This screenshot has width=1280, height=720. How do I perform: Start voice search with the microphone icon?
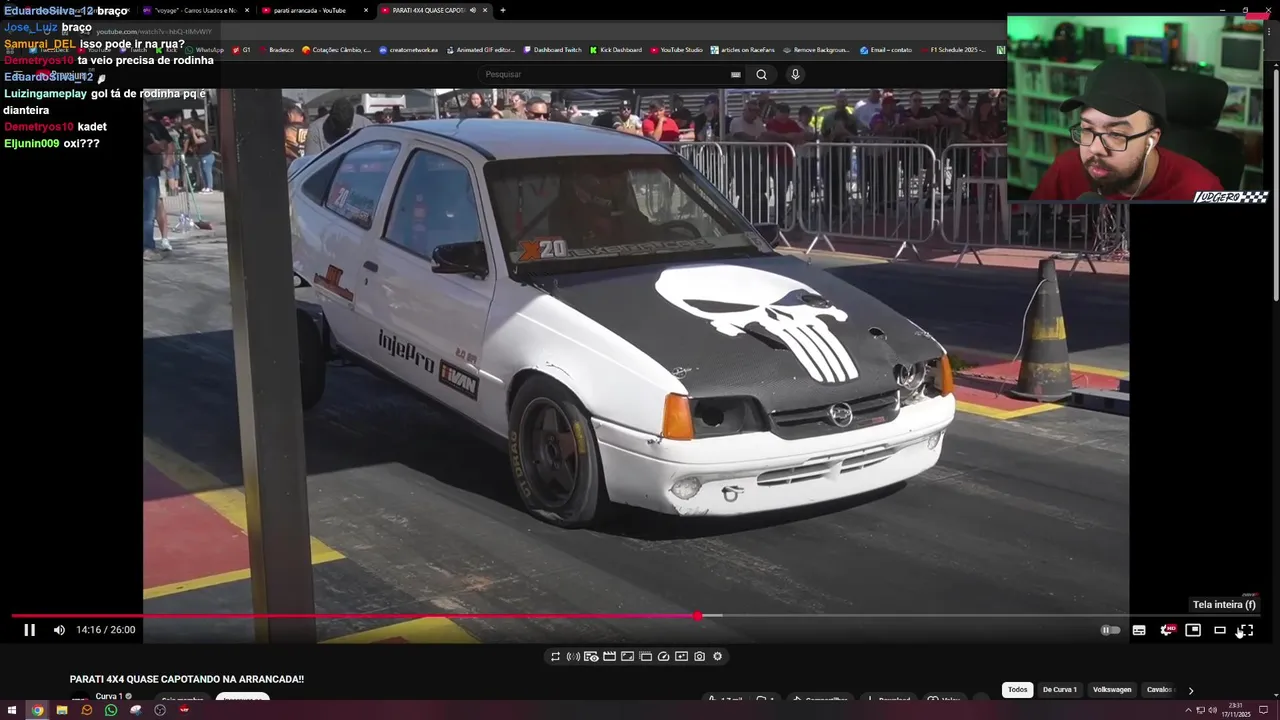pos(795,74)
